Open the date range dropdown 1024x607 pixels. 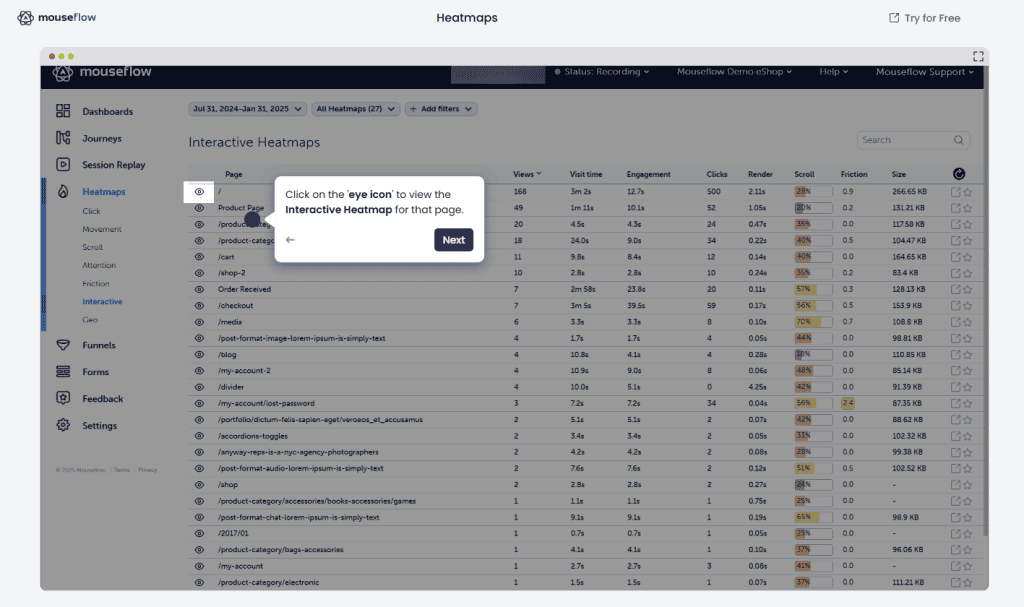tap(248, 109)
